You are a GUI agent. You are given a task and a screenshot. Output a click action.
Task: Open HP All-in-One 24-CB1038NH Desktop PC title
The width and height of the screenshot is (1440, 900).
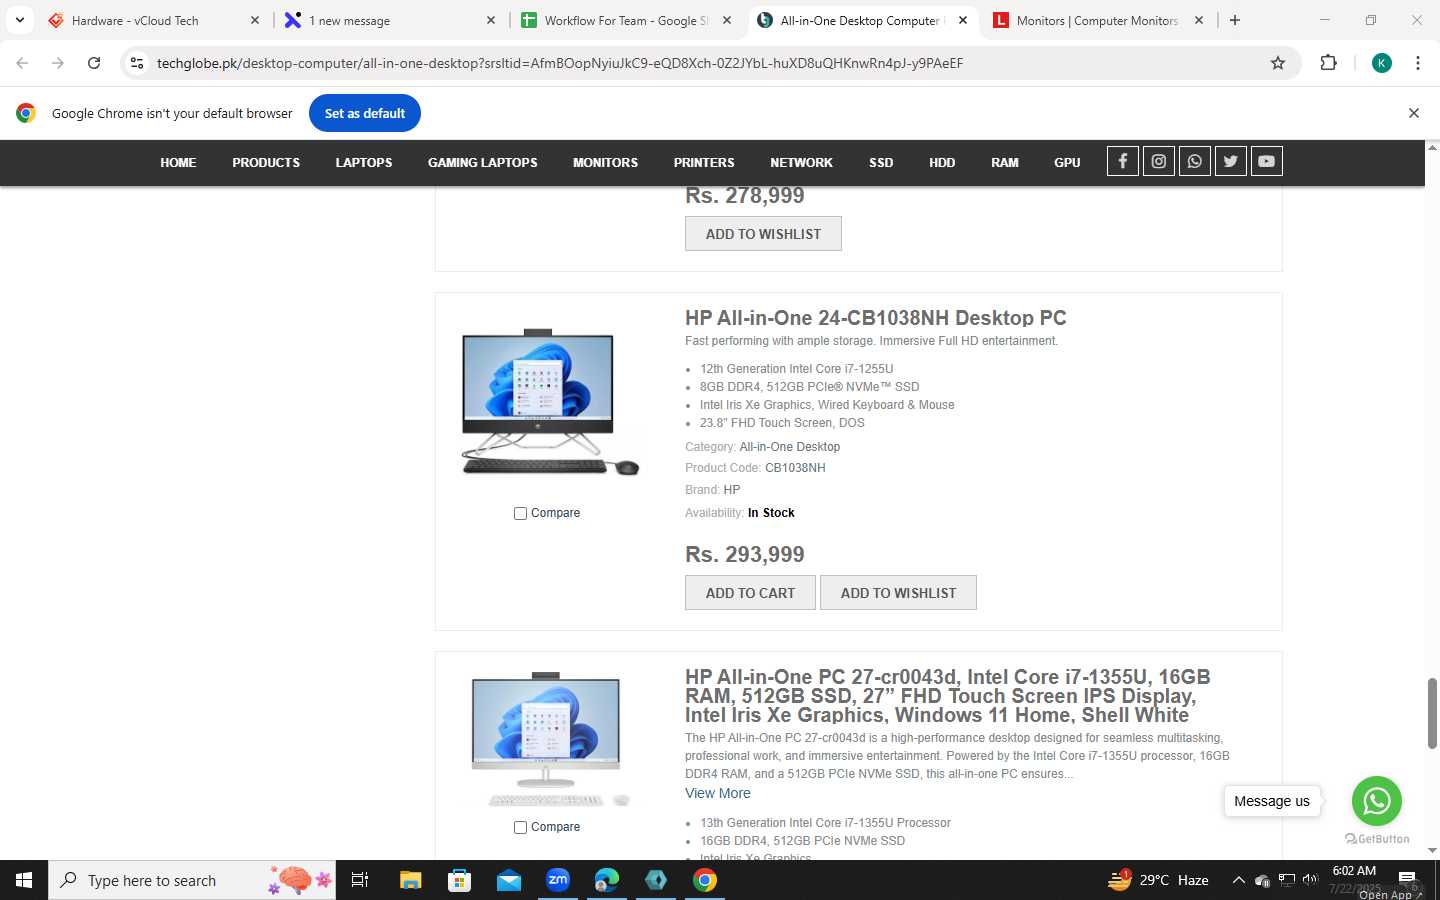pos(876,318)
